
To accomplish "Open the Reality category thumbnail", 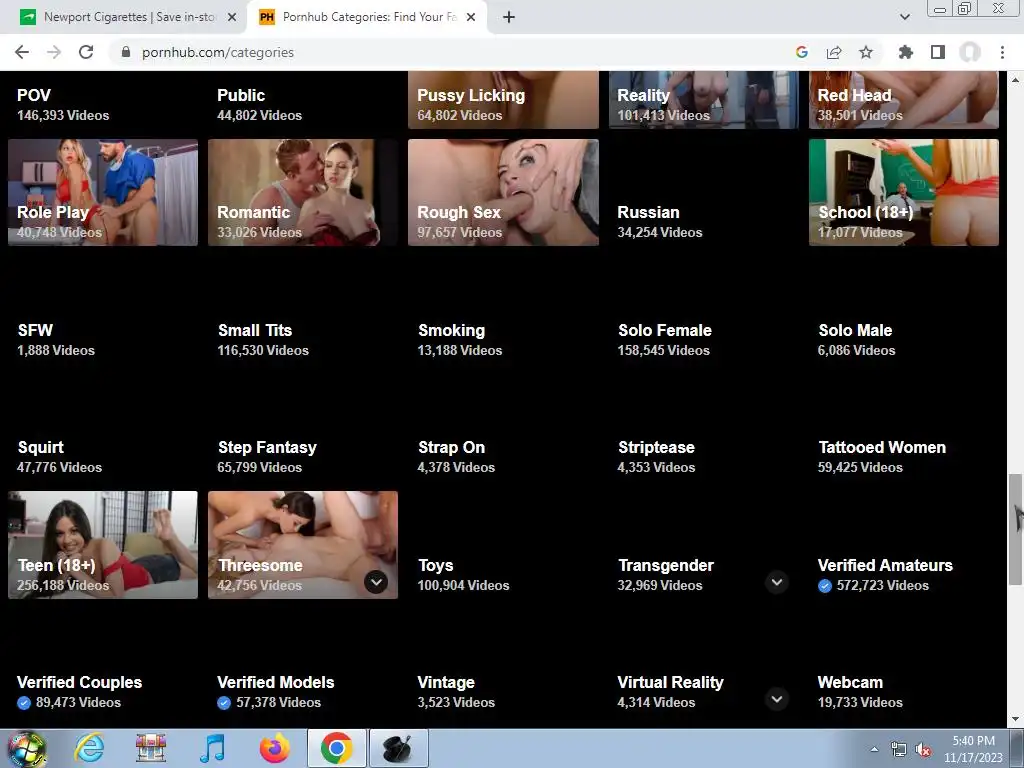I will click(x=703, y=100).
